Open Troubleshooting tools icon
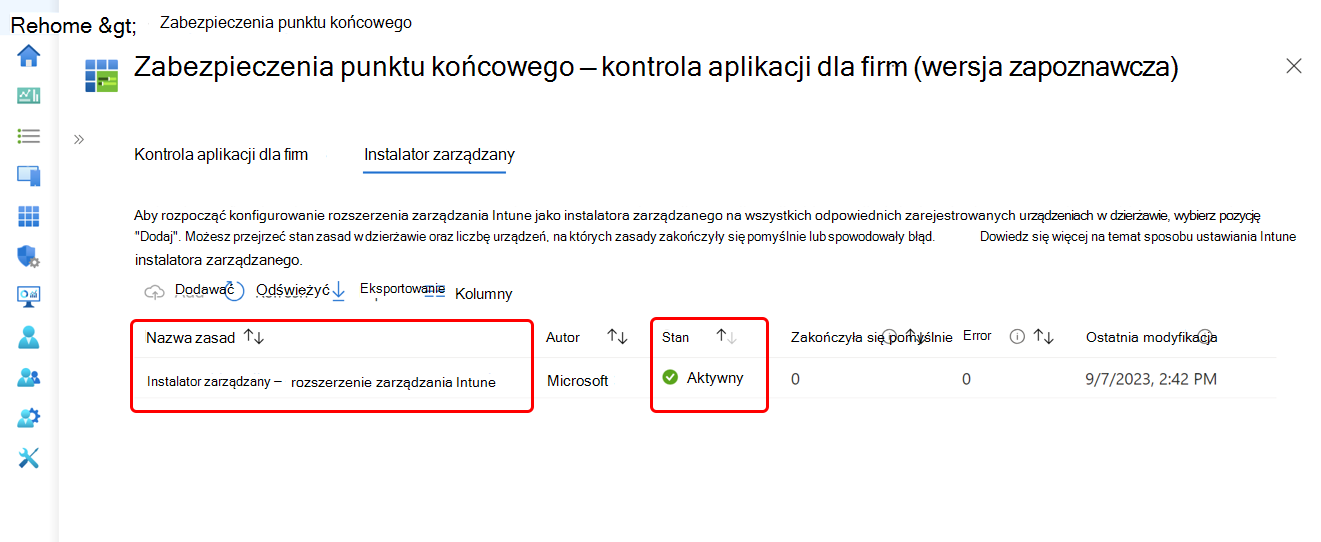The image size is (1321, 542). (29, 458)
